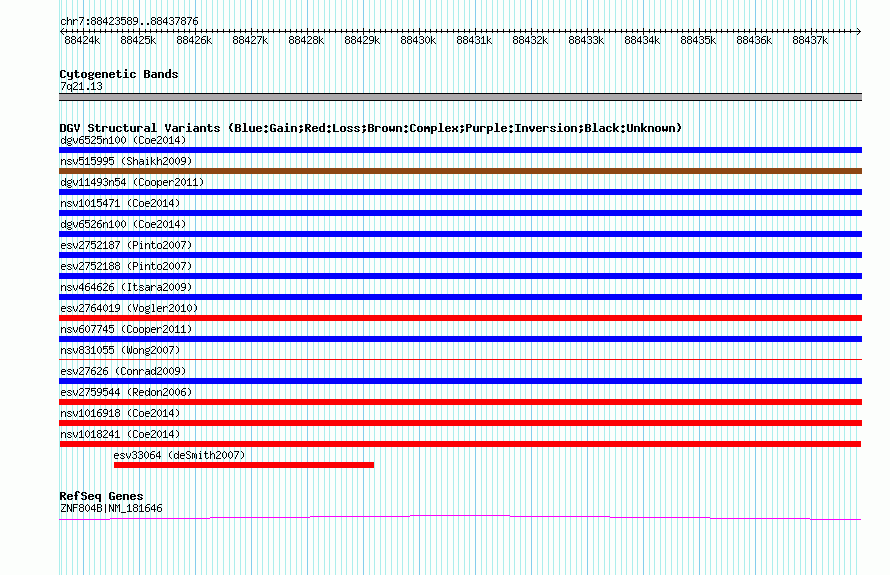890x575 pixels.
Task: Click the esv33064 (deSmith2007) label text
Action: click(x=179, y=455)
